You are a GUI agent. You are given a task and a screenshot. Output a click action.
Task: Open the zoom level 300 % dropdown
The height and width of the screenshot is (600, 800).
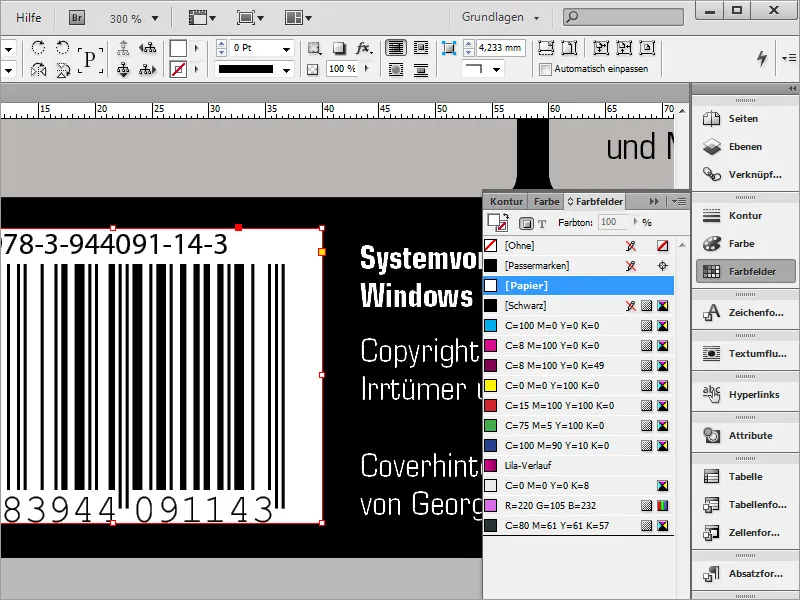pos(155,18)
